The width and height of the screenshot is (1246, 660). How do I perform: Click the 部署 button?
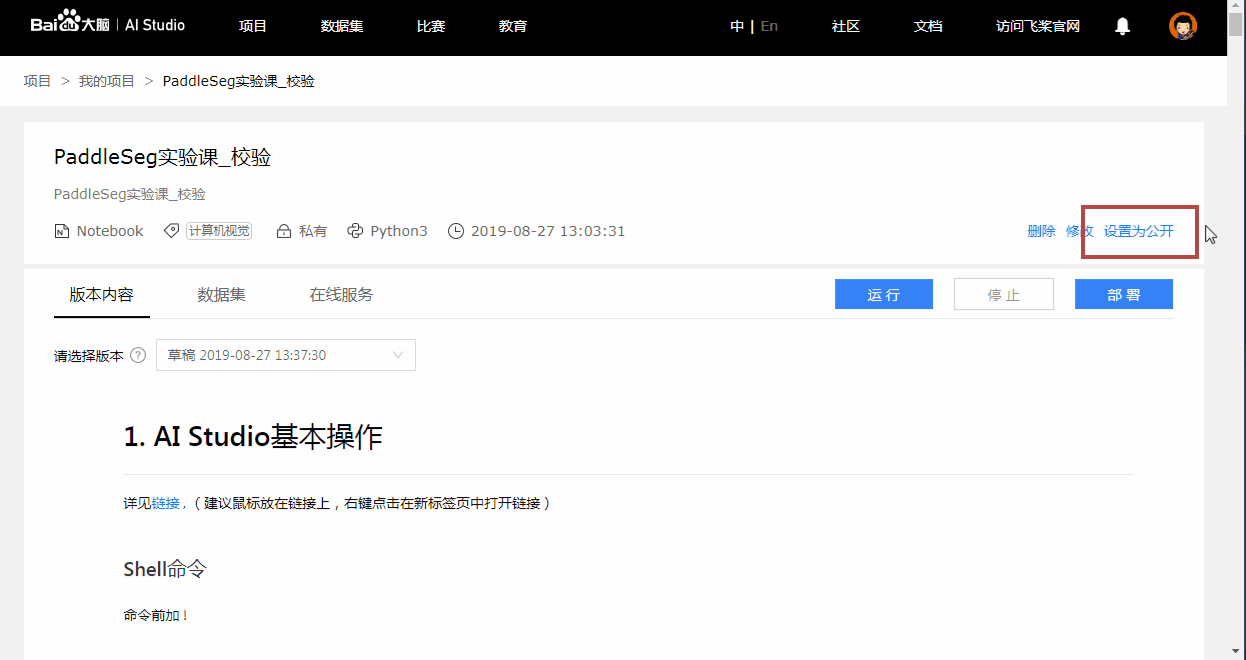point(1124,294)
